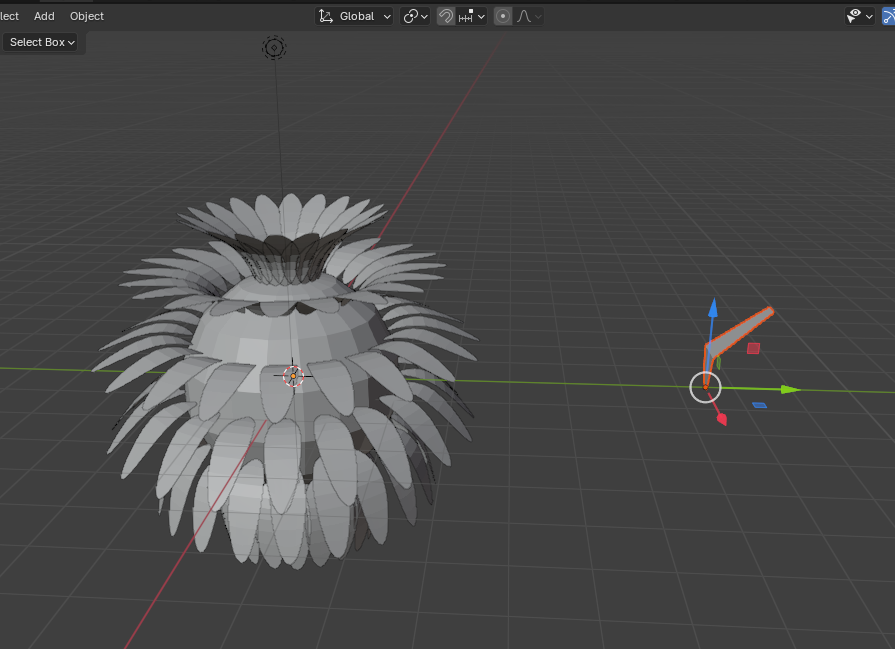Viewport: 895px width, 649px height.
Task: Toggle the blue gizmo button at the header's right edge
Action: coord(888,16)
